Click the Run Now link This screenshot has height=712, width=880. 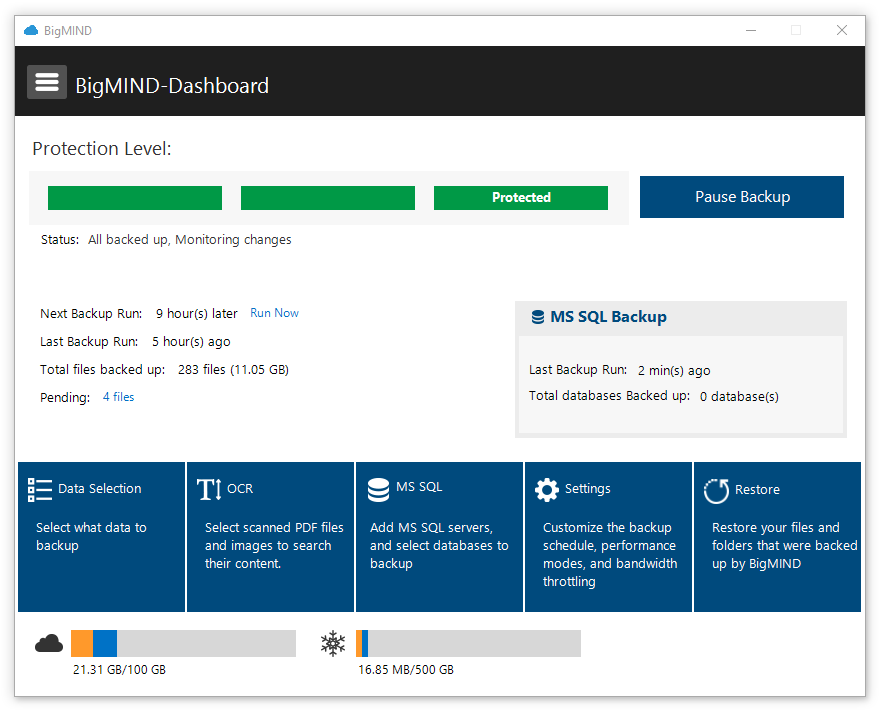[274, 313]
